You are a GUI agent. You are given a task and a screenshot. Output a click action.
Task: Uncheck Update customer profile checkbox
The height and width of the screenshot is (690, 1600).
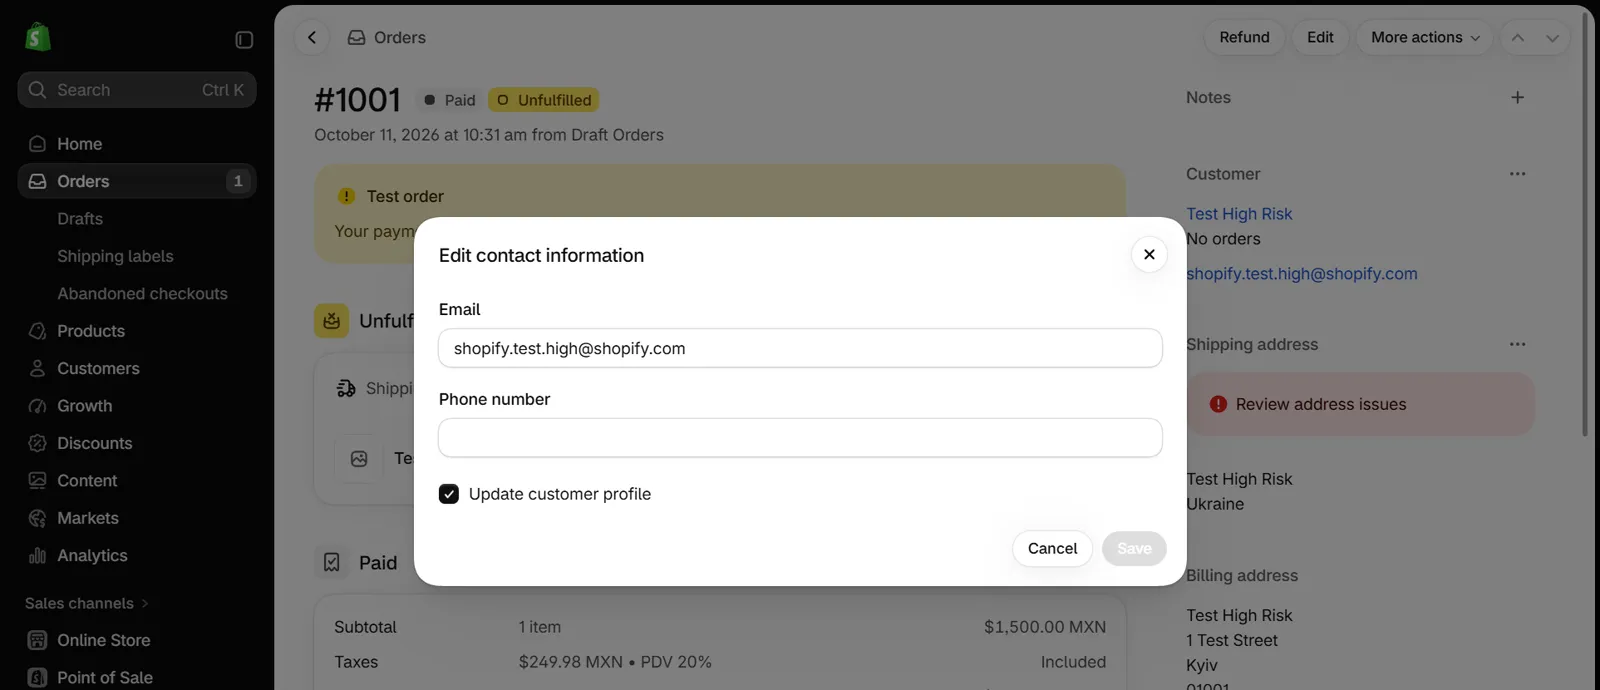coord(449,494)
